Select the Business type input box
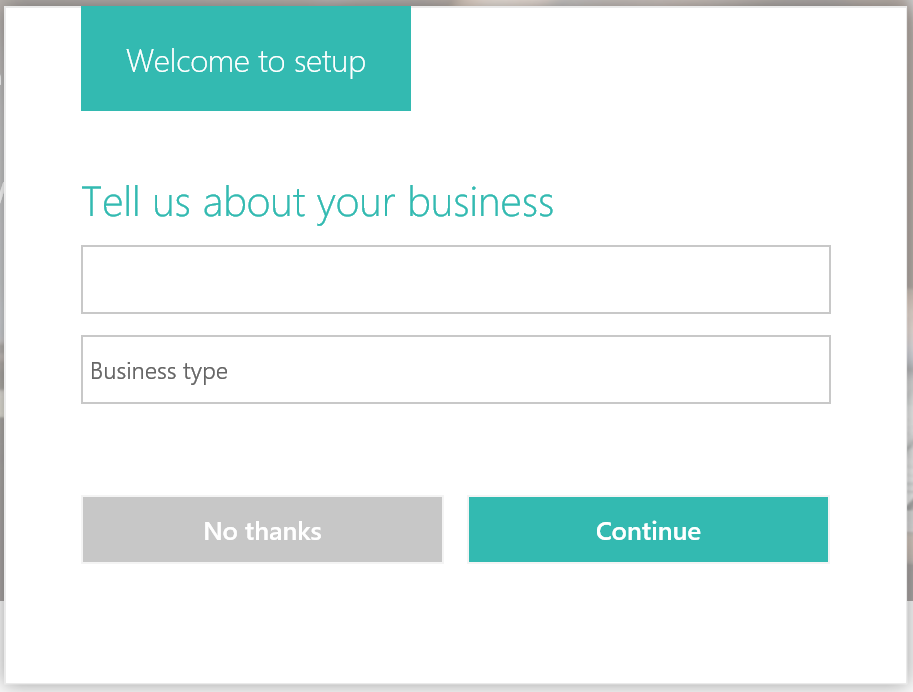 456,370
